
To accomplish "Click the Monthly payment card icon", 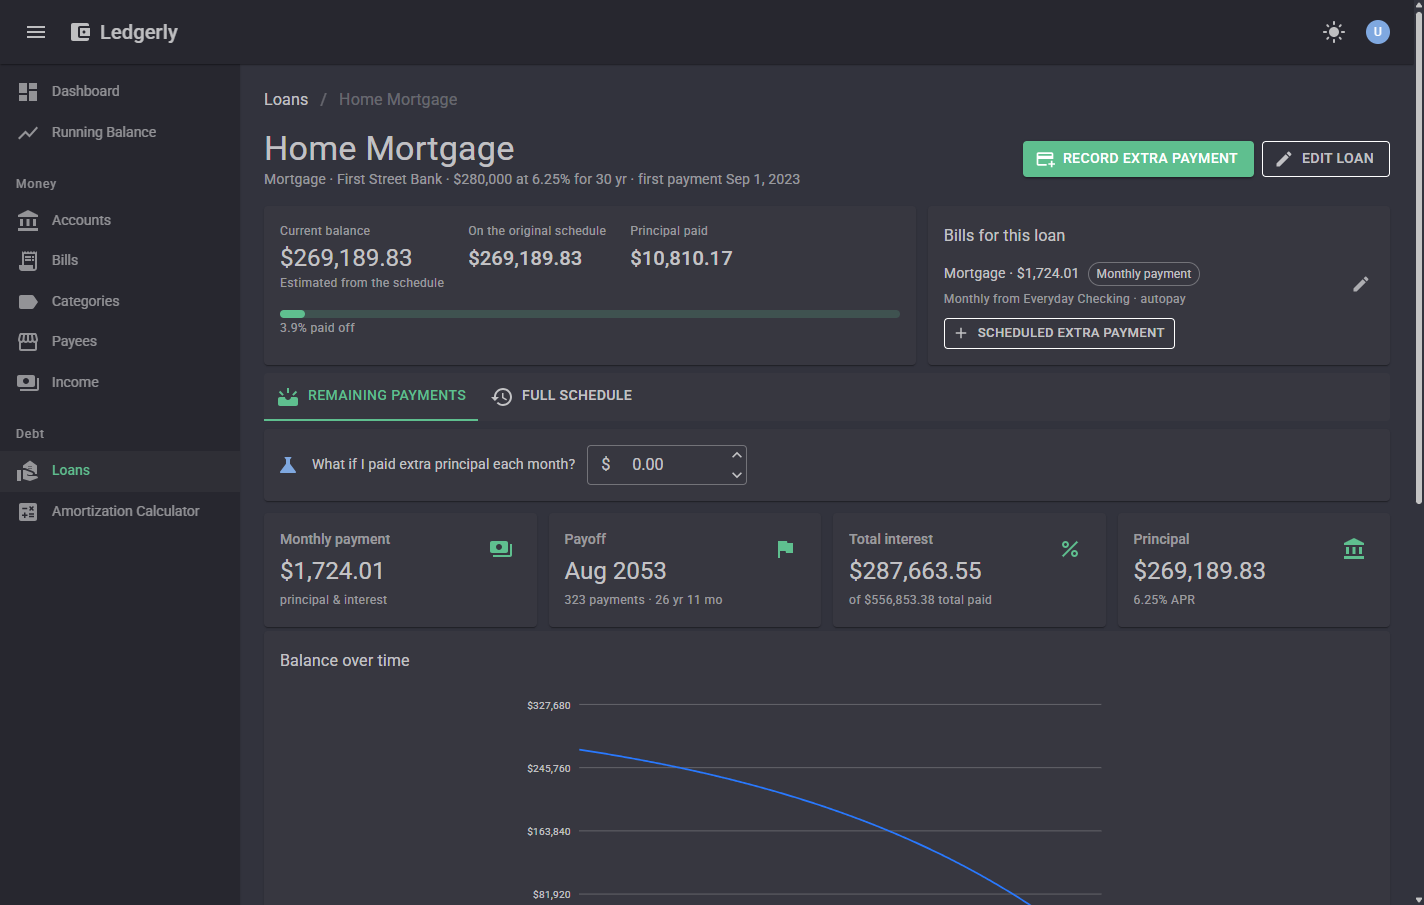I will 501,549.
